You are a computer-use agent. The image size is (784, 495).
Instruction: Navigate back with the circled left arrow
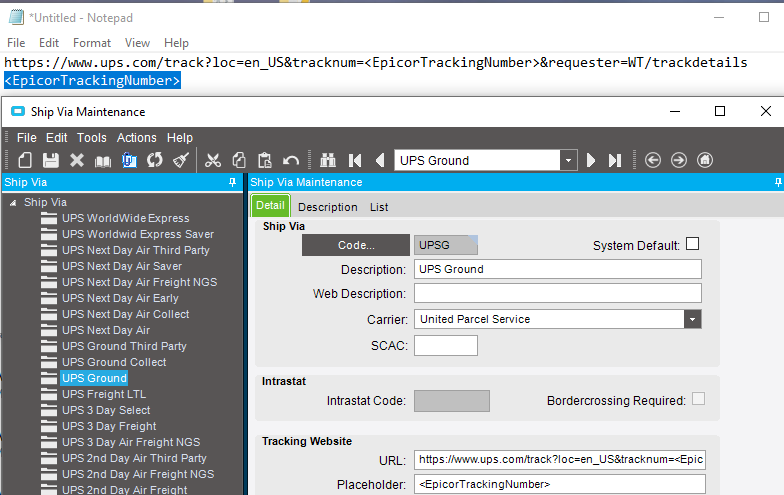(x=652, y=160)
